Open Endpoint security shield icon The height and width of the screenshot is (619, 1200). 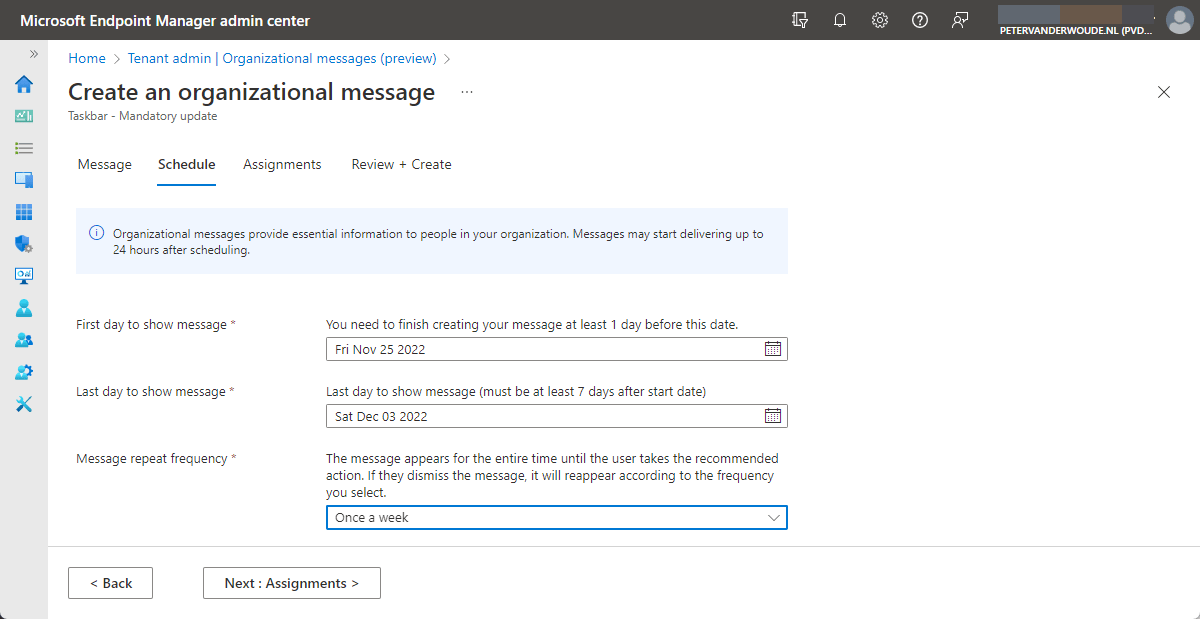23,243
